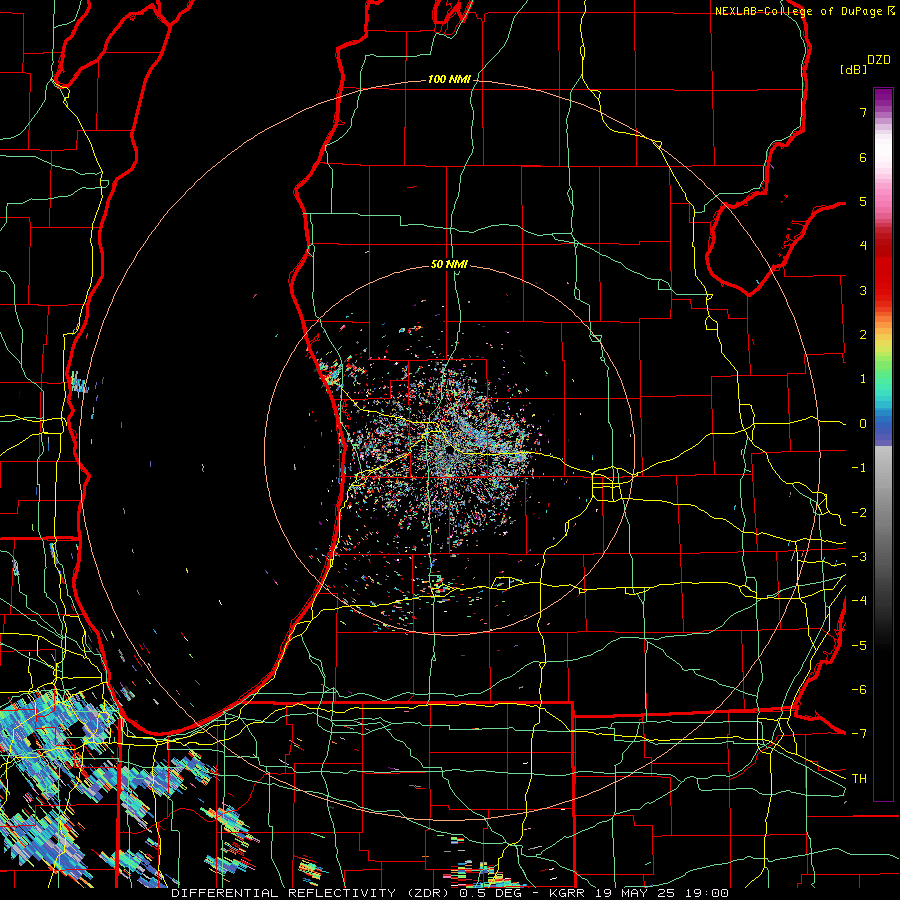The image size is (900, 900).
Task: Click the 3 value on the ZDR scale
Action: point(863,290)
